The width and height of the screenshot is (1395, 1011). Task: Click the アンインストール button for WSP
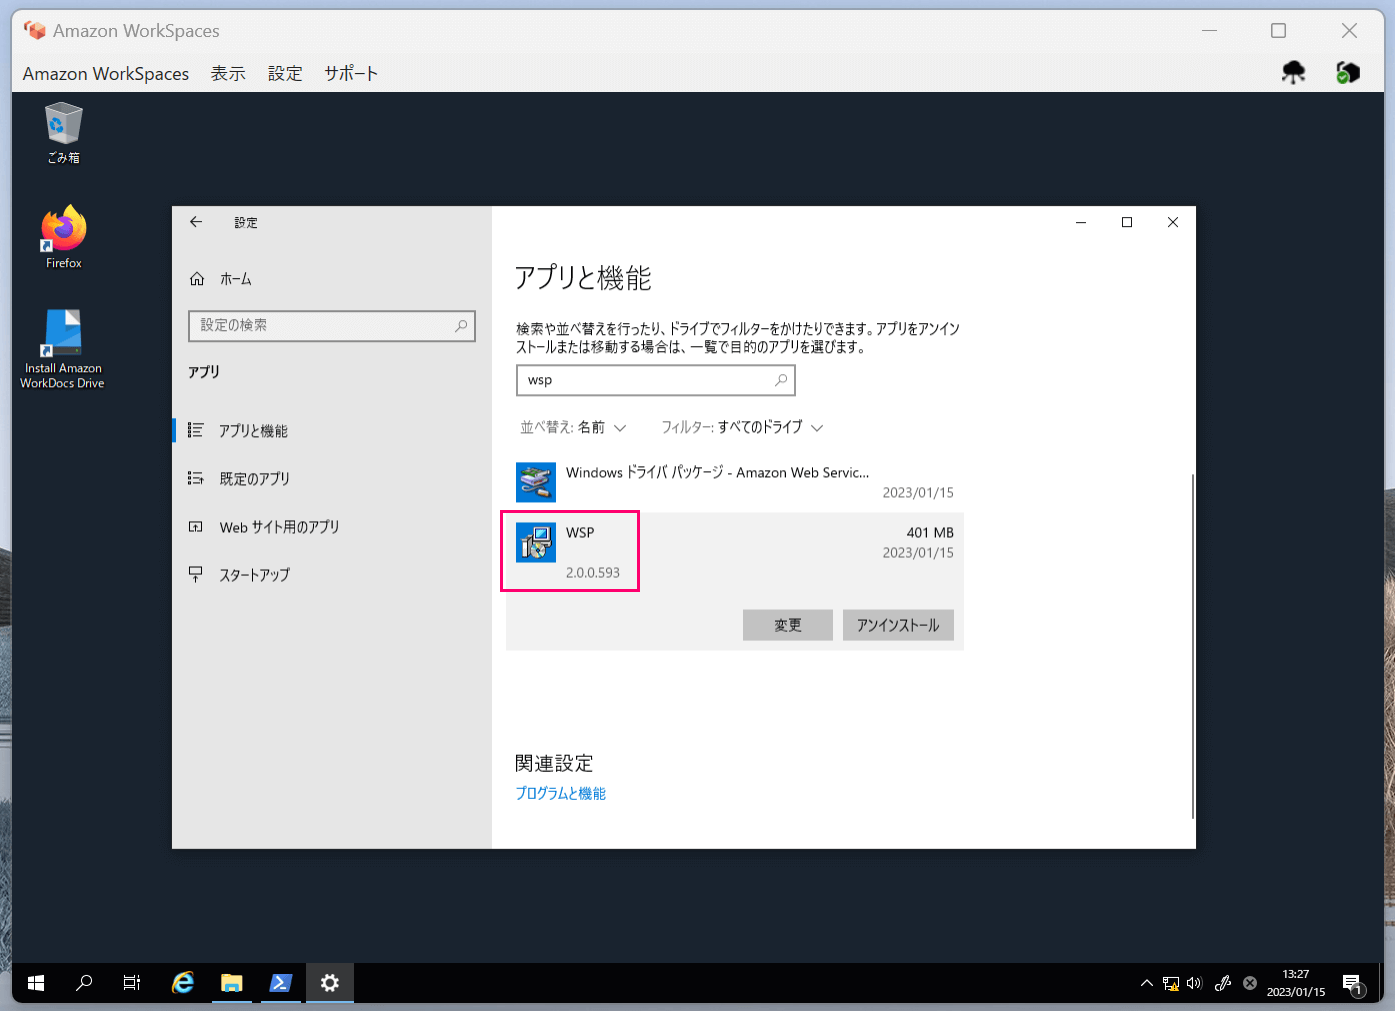(897, 624)
